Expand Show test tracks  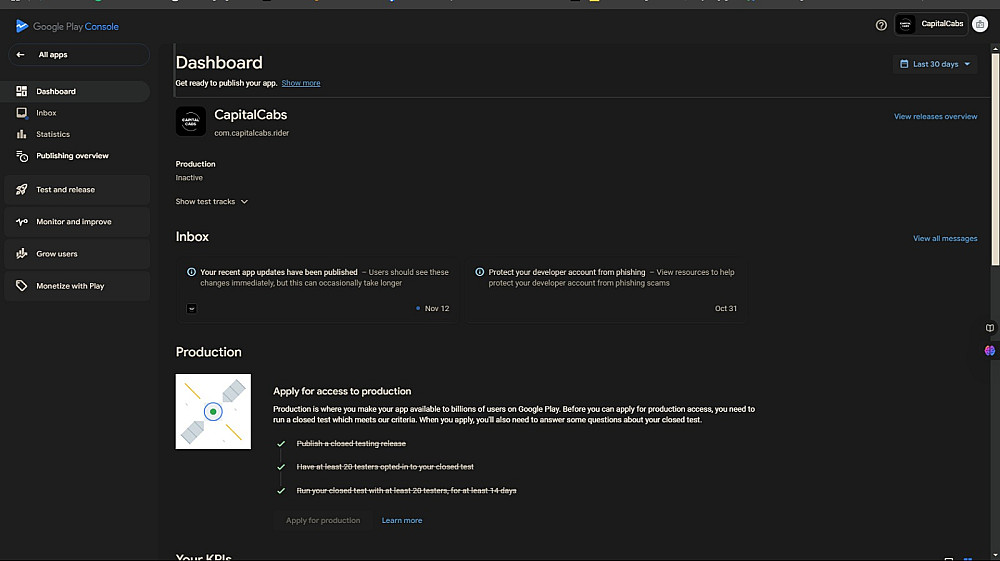[x=212, y=202]
